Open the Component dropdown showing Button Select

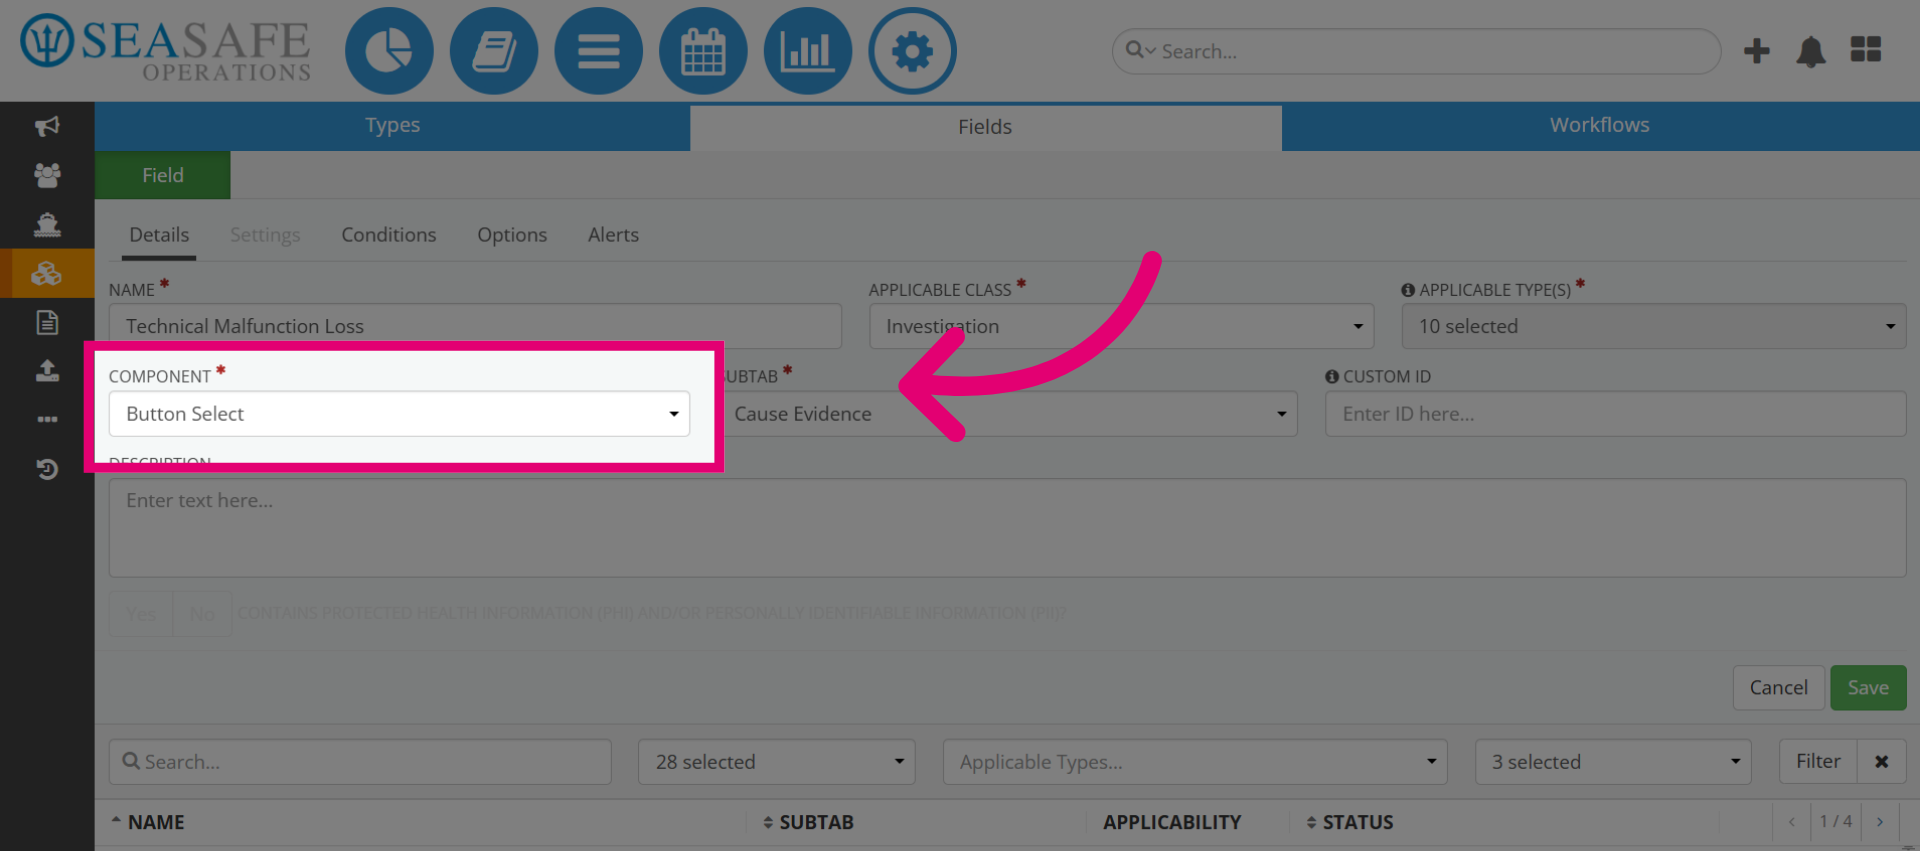(x=399, y=414)
